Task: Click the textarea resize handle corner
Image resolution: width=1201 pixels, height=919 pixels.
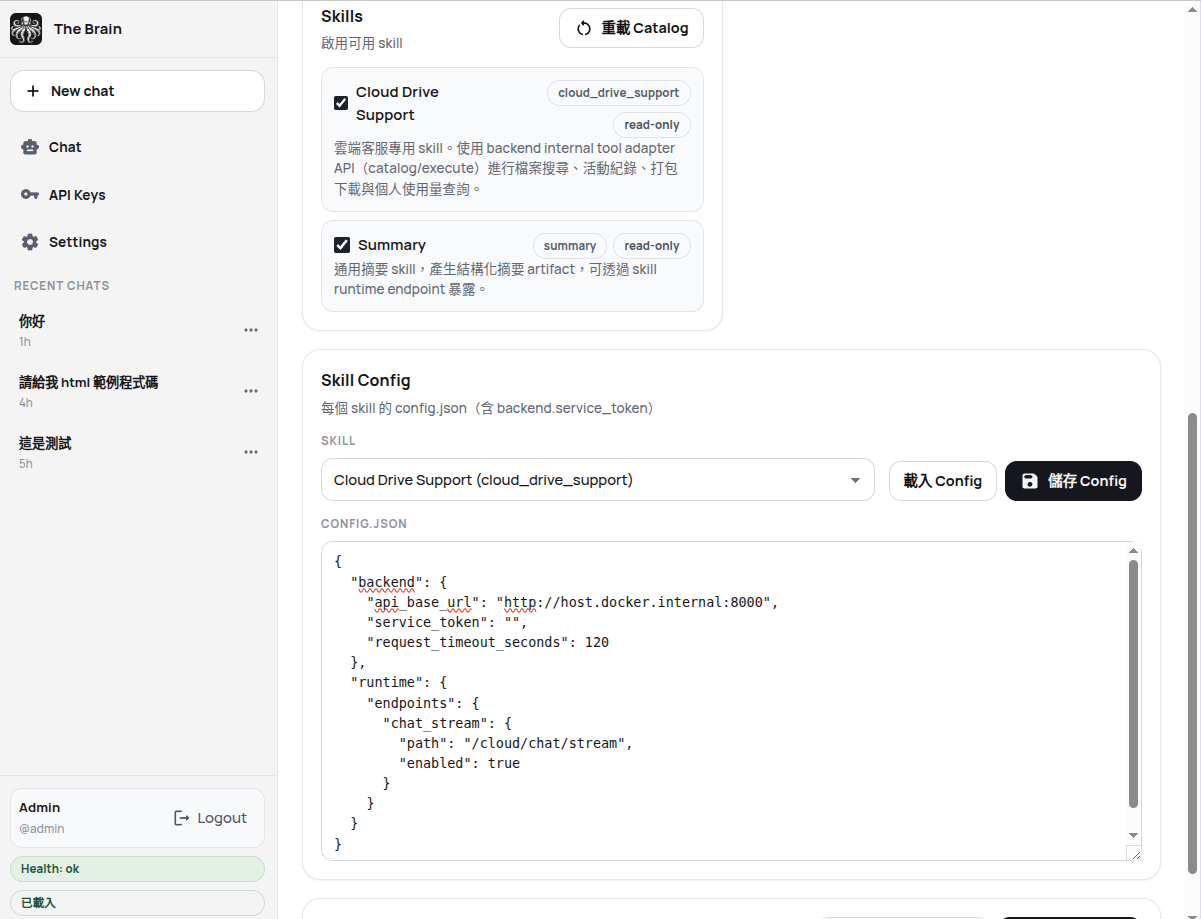Action: [x=1134, y=853]
